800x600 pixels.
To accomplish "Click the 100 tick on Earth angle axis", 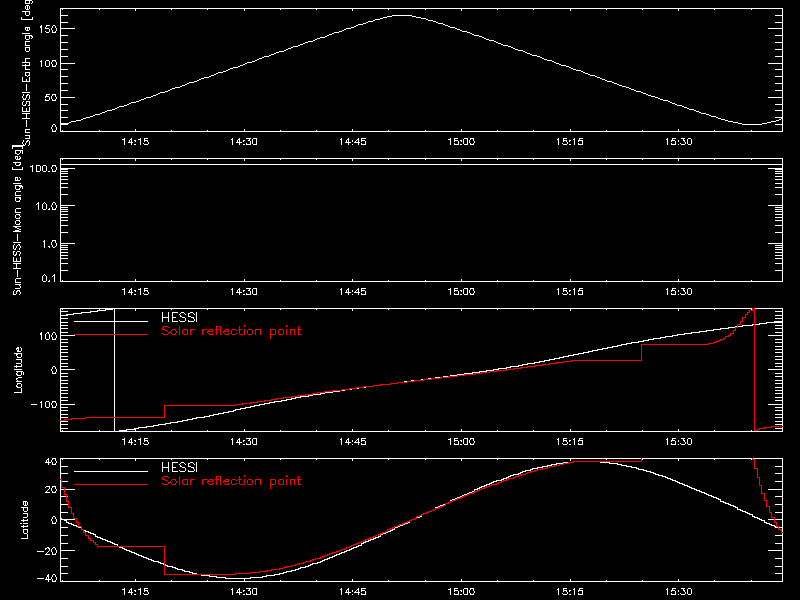I will 48,64.
